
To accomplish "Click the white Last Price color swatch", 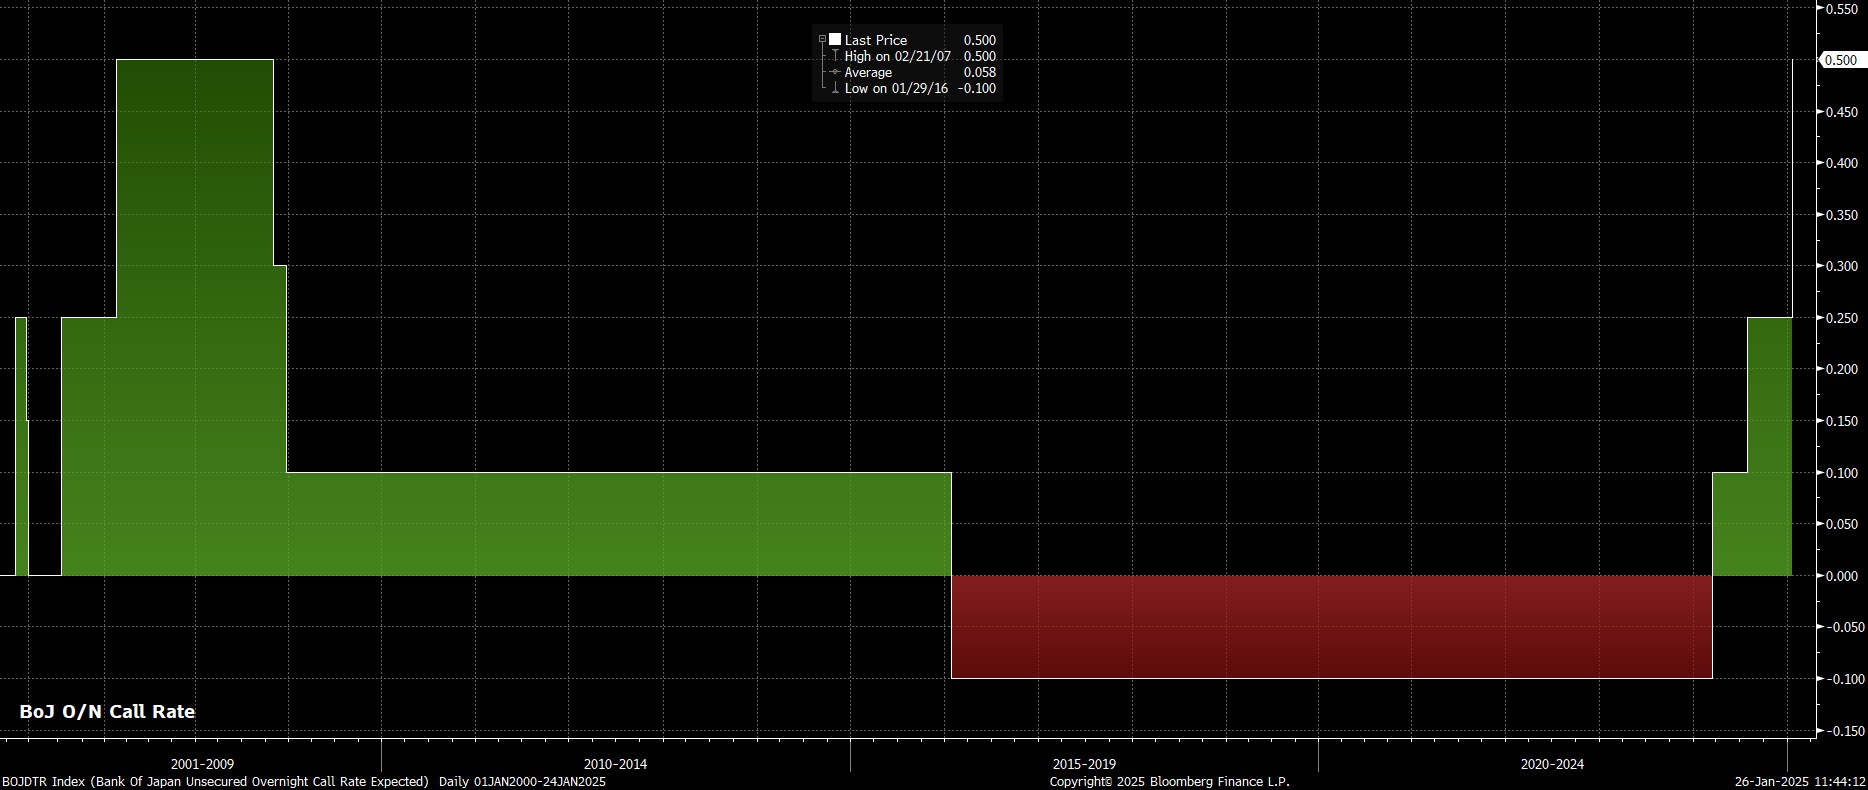I will point(835,40).
